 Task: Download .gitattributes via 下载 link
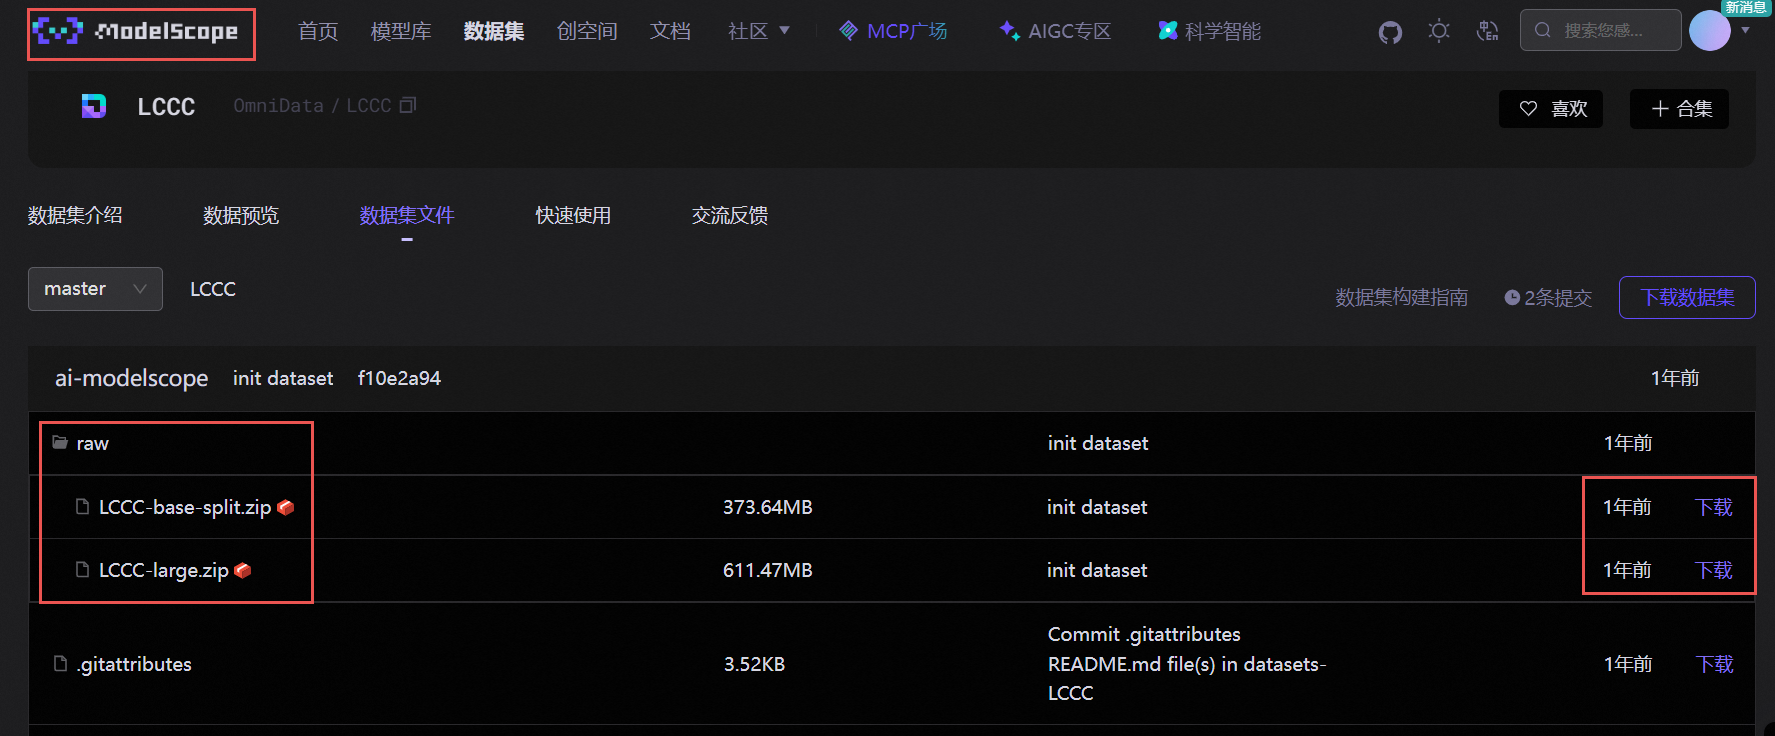[x=1714, y=664]
